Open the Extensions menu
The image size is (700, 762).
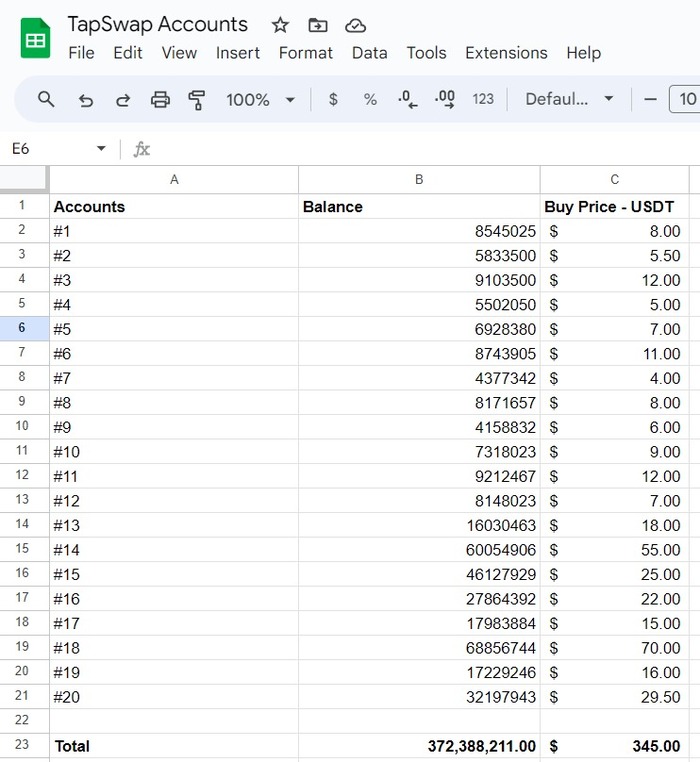click(x=506, y=53)
